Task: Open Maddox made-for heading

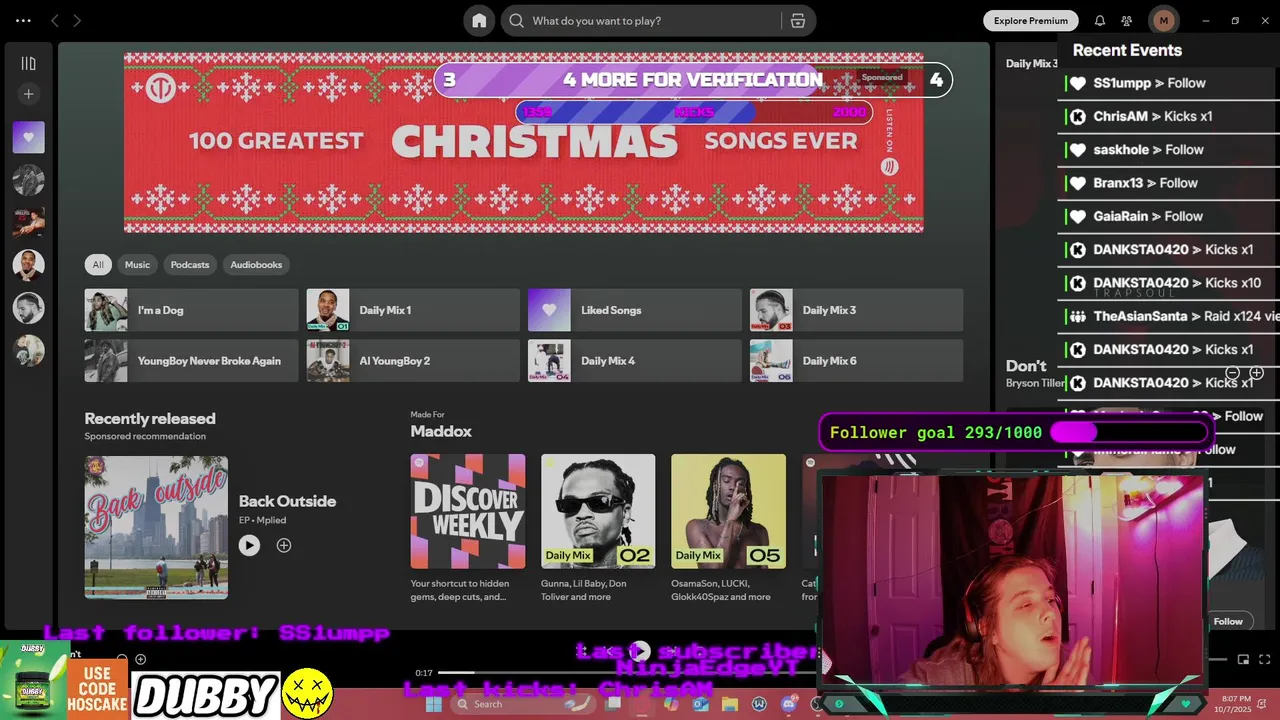Action: tap(441, 431)
